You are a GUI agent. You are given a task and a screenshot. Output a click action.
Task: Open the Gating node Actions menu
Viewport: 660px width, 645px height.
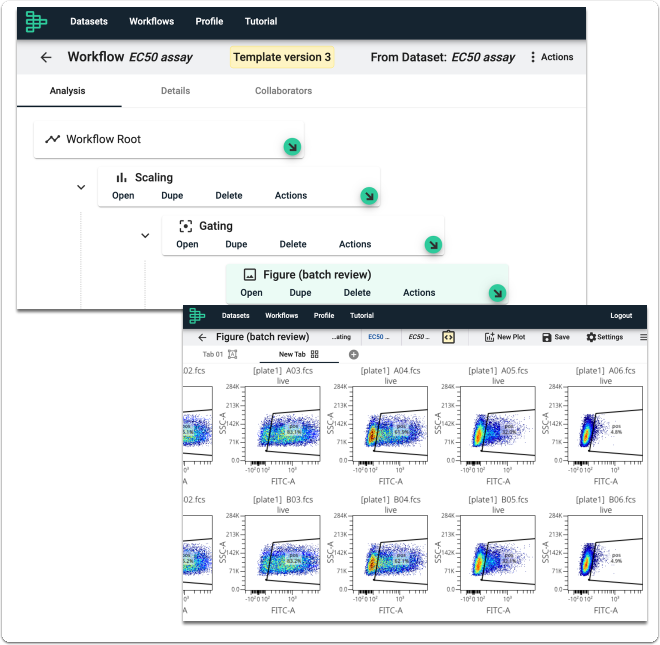pos(355,244)
